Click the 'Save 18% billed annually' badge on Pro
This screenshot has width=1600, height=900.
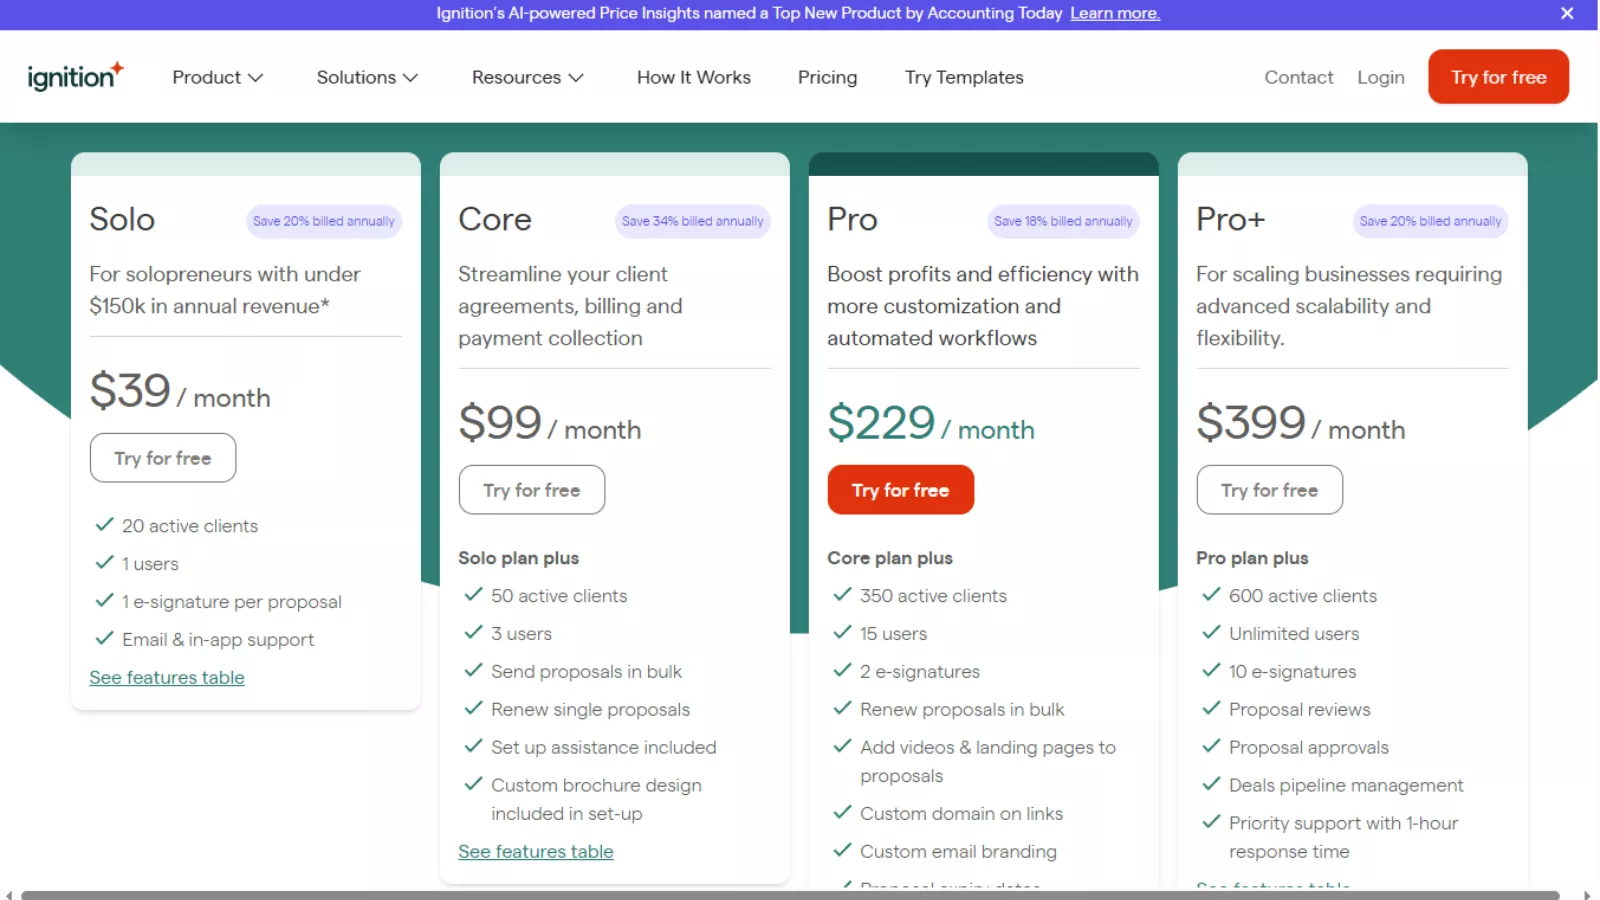1062,221
